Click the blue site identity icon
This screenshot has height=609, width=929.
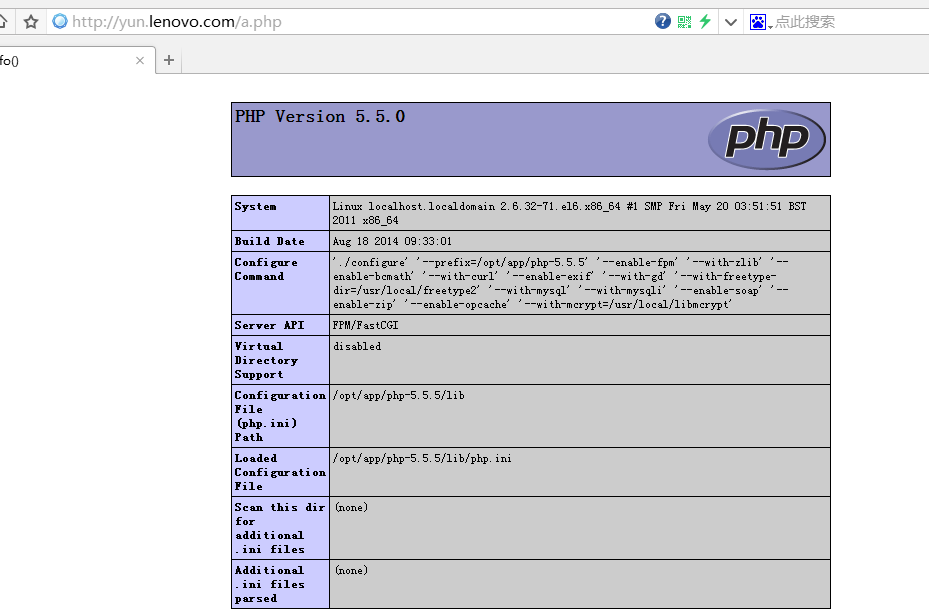tap(60, 21)
